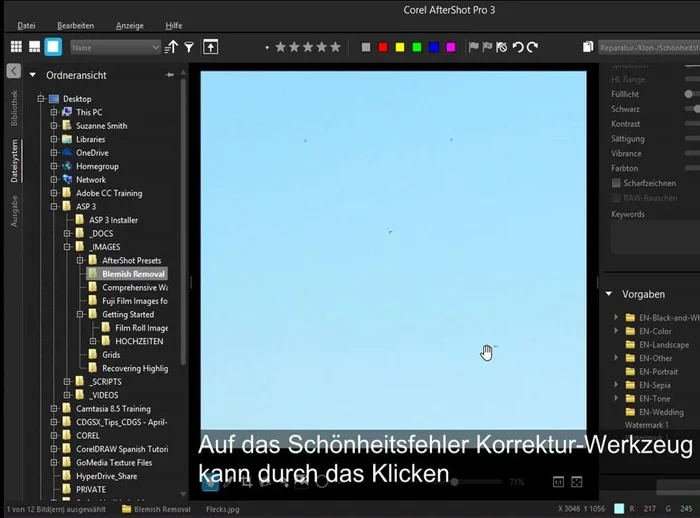Select the EN-Wedding preset folder

(661, 412)
